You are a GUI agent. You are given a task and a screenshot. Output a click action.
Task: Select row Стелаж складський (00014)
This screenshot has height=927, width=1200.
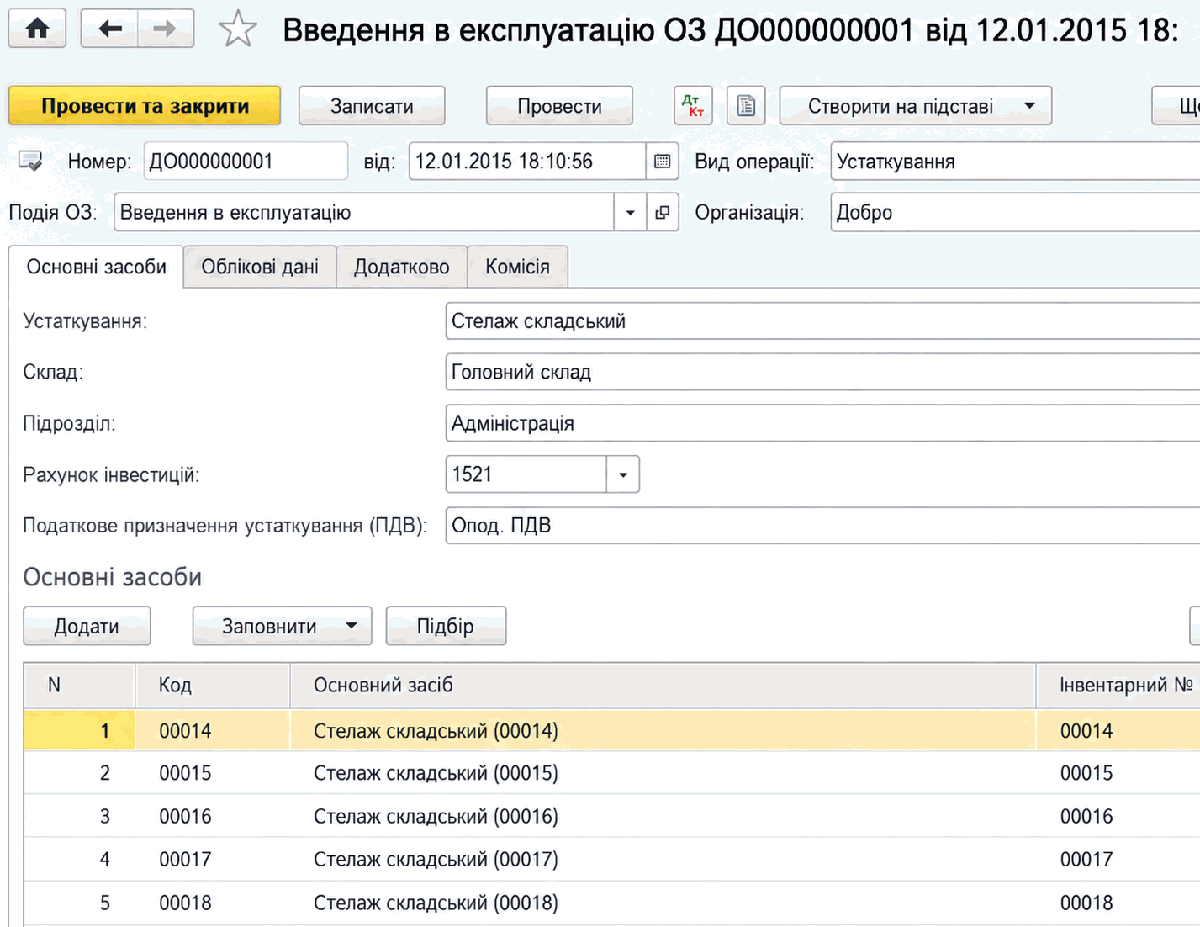tap(611, 731)
